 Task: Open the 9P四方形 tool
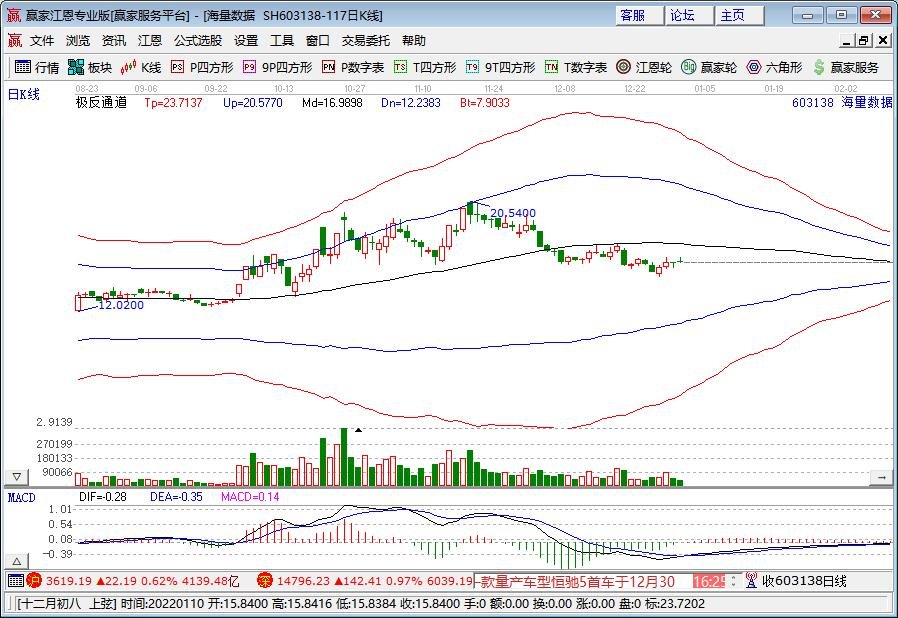click(277, 68)
